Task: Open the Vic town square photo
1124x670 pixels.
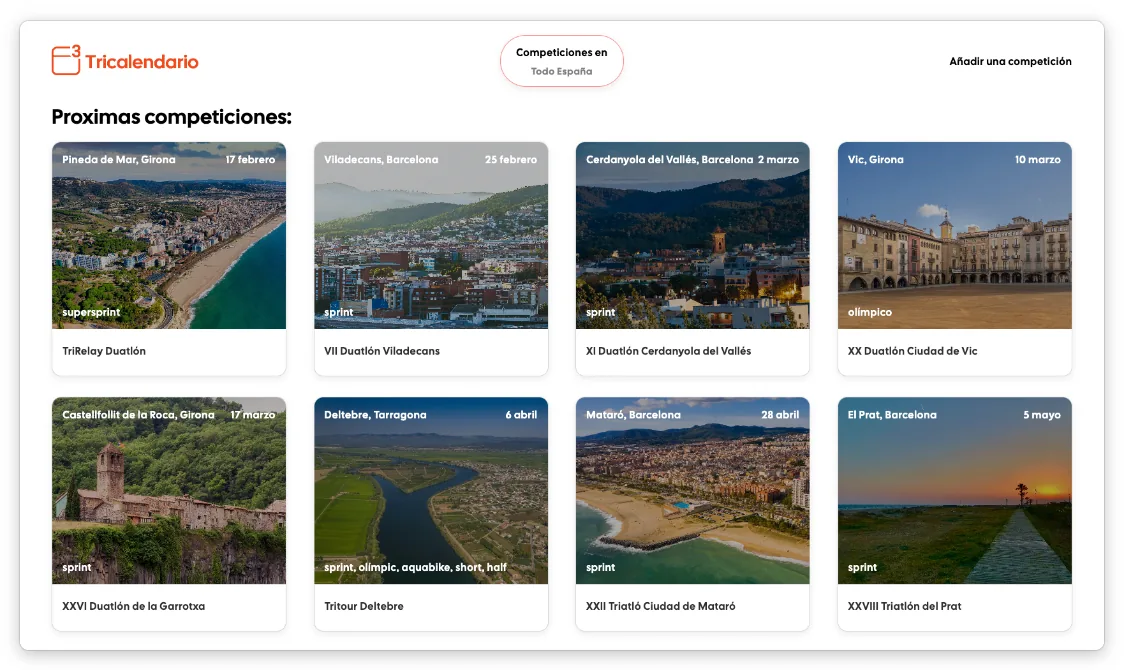Action: pos(955,236)
